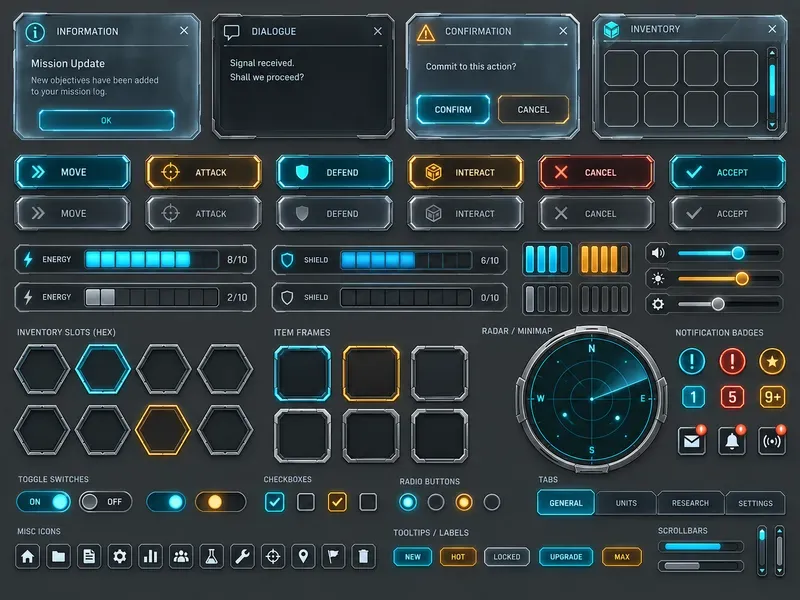Click the flag icon in Misc Icons
Image resolution: width=800 pixels, height=600 pixels.
333,556
